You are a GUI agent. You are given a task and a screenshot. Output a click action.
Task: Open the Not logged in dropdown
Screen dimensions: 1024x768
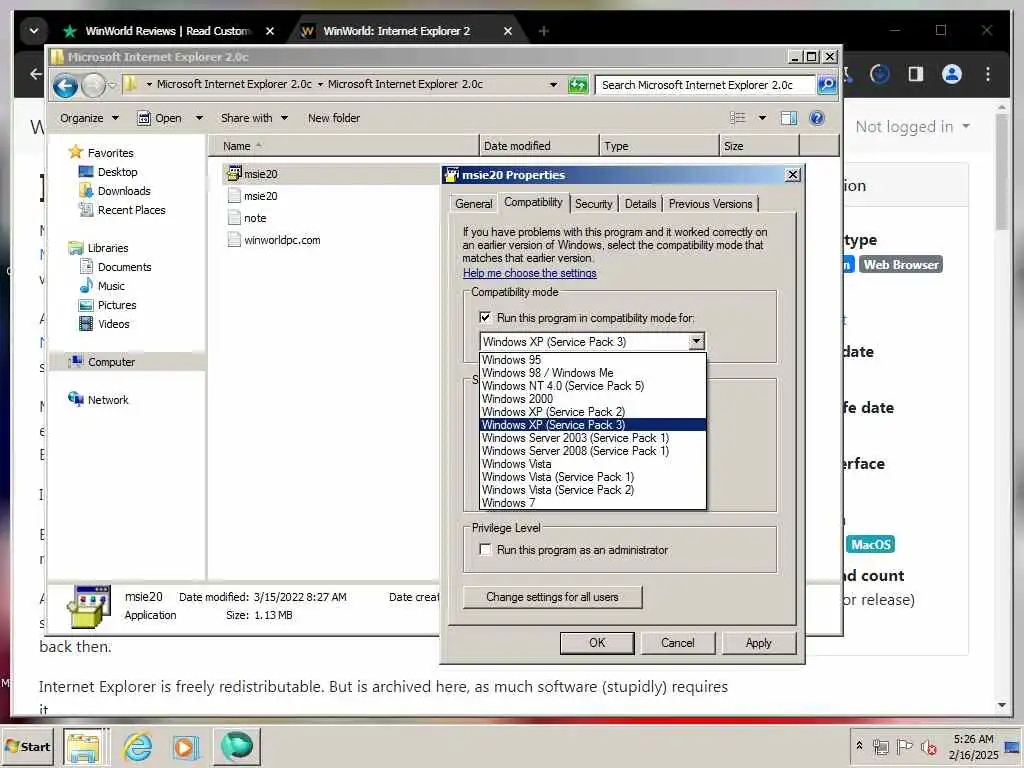[912, 127]
